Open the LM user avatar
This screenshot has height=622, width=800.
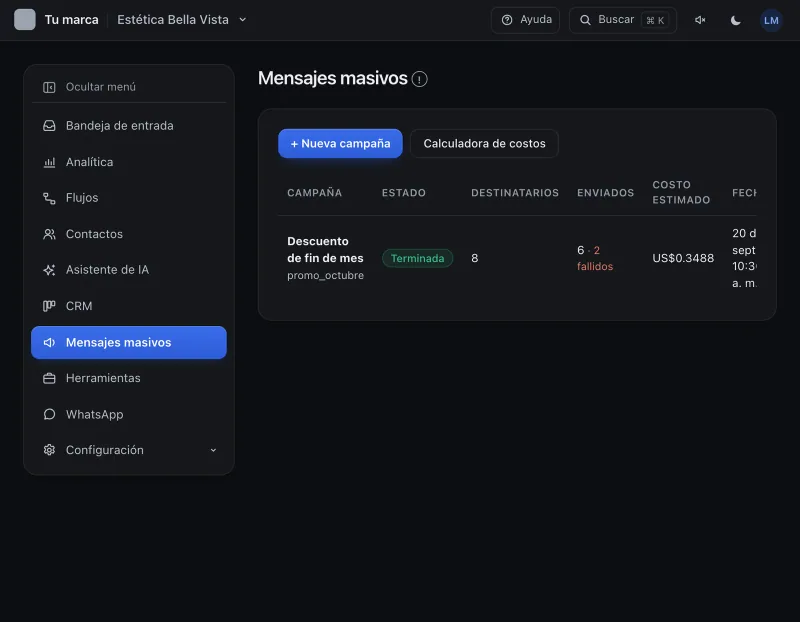(771, 20)
